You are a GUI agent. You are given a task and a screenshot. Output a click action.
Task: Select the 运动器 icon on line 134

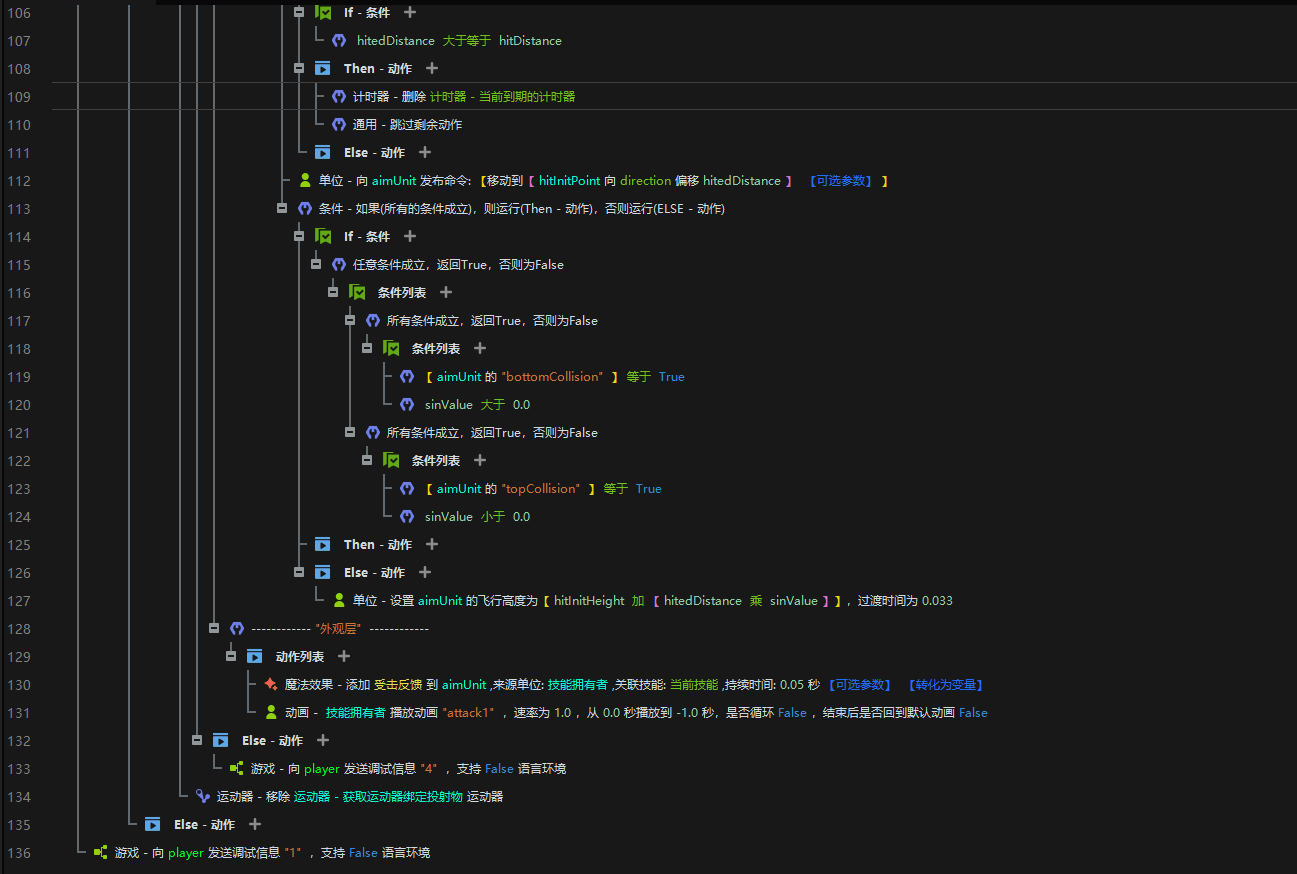[x=203, y=797]
